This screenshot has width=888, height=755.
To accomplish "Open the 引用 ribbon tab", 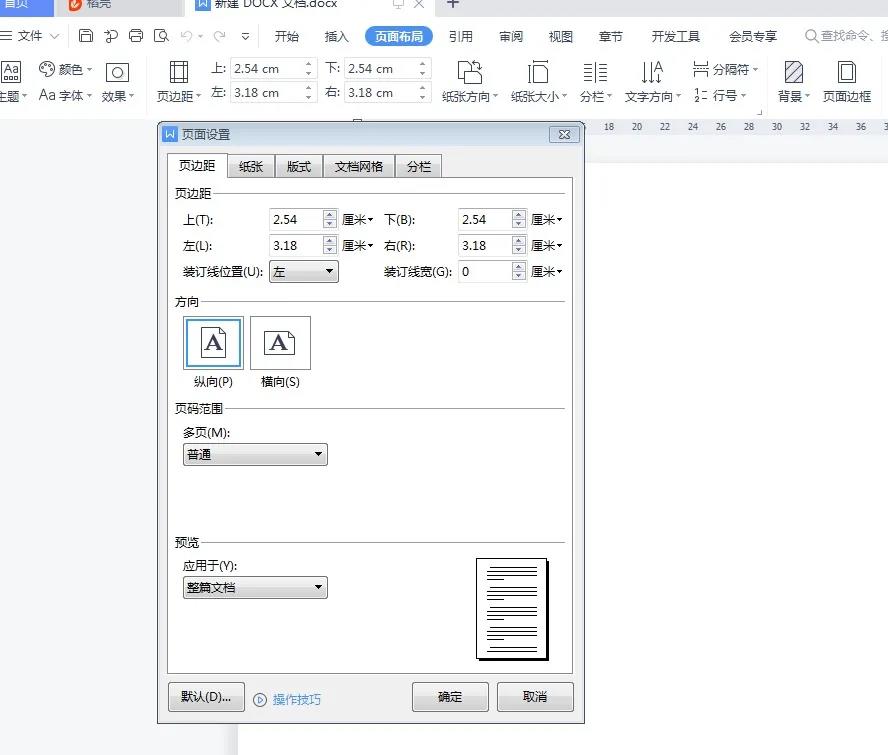I will pos(461,36).
